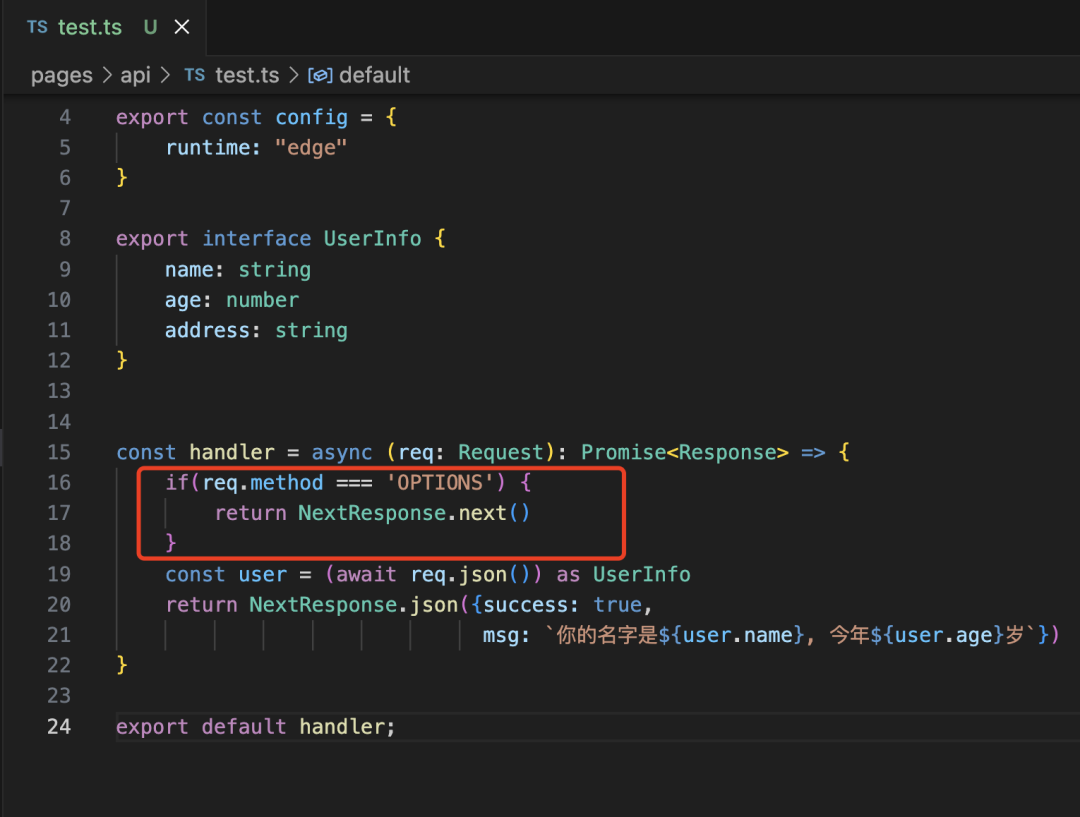Viewport: 1080px width, 817px height.
Task: Click NextResponse.next() call on line 17
Action: 414,513
